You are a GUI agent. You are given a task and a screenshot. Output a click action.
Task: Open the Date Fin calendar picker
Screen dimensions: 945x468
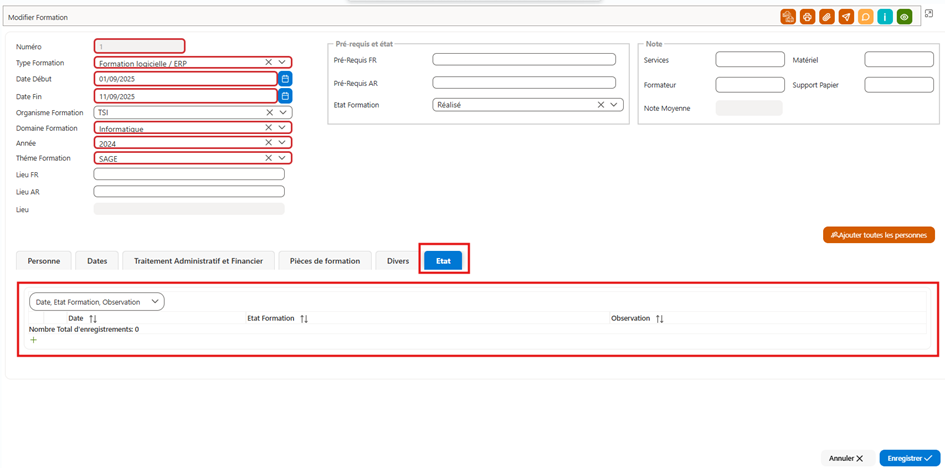point(285,96)
